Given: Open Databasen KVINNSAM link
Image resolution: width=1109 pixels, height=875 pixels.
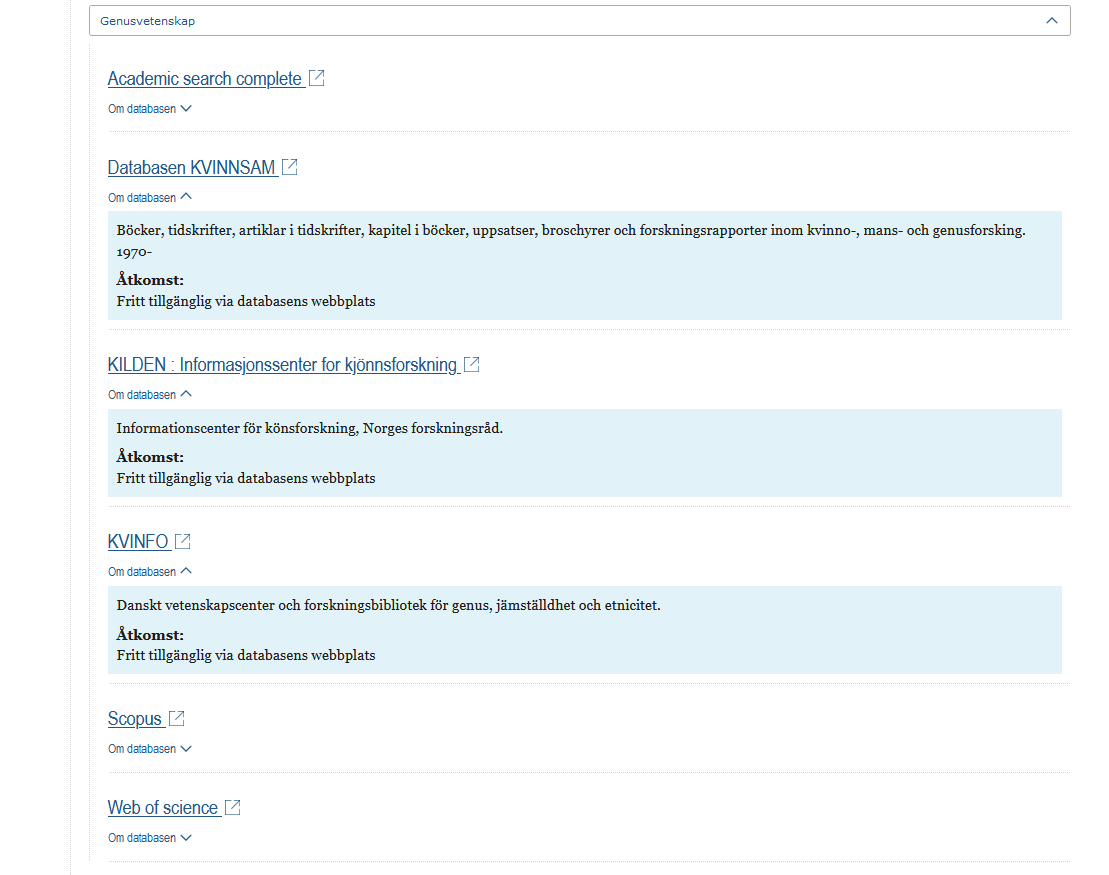Looking at the screenshot, I should (x=191, y=168).
